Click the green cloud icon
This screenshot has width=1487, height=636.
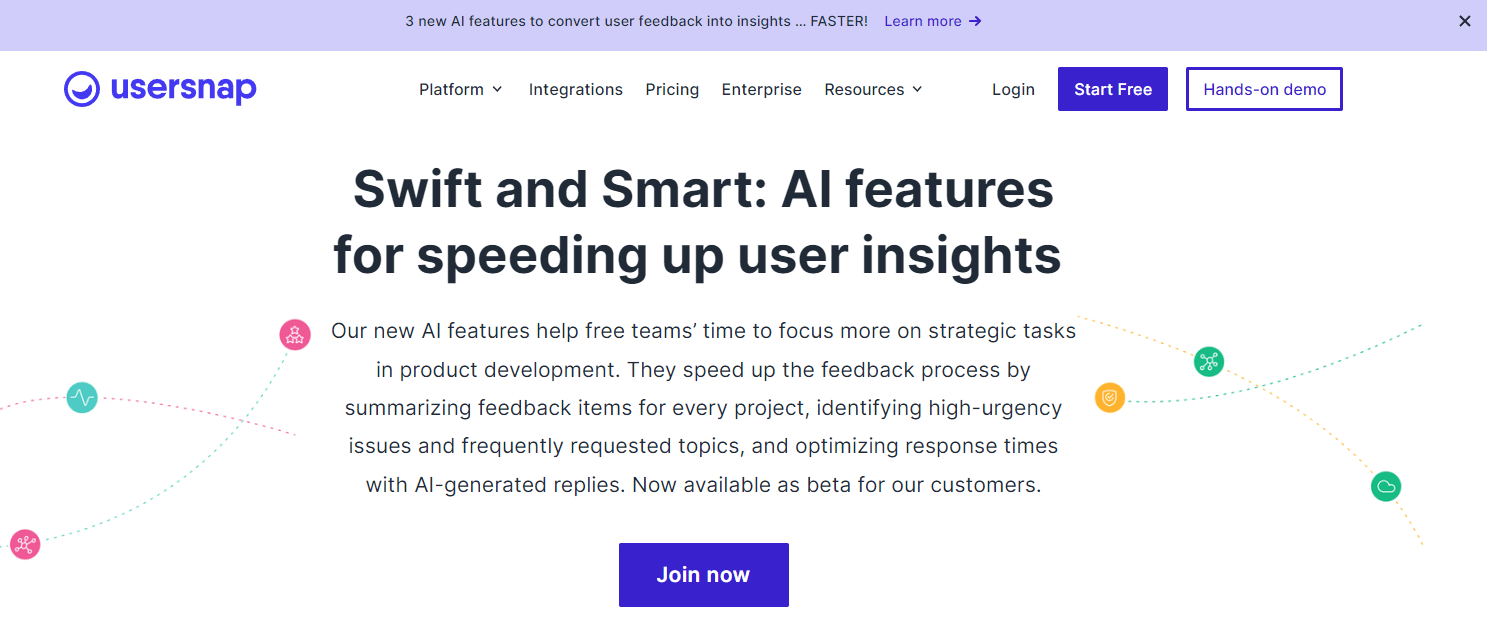[1386, 487]
